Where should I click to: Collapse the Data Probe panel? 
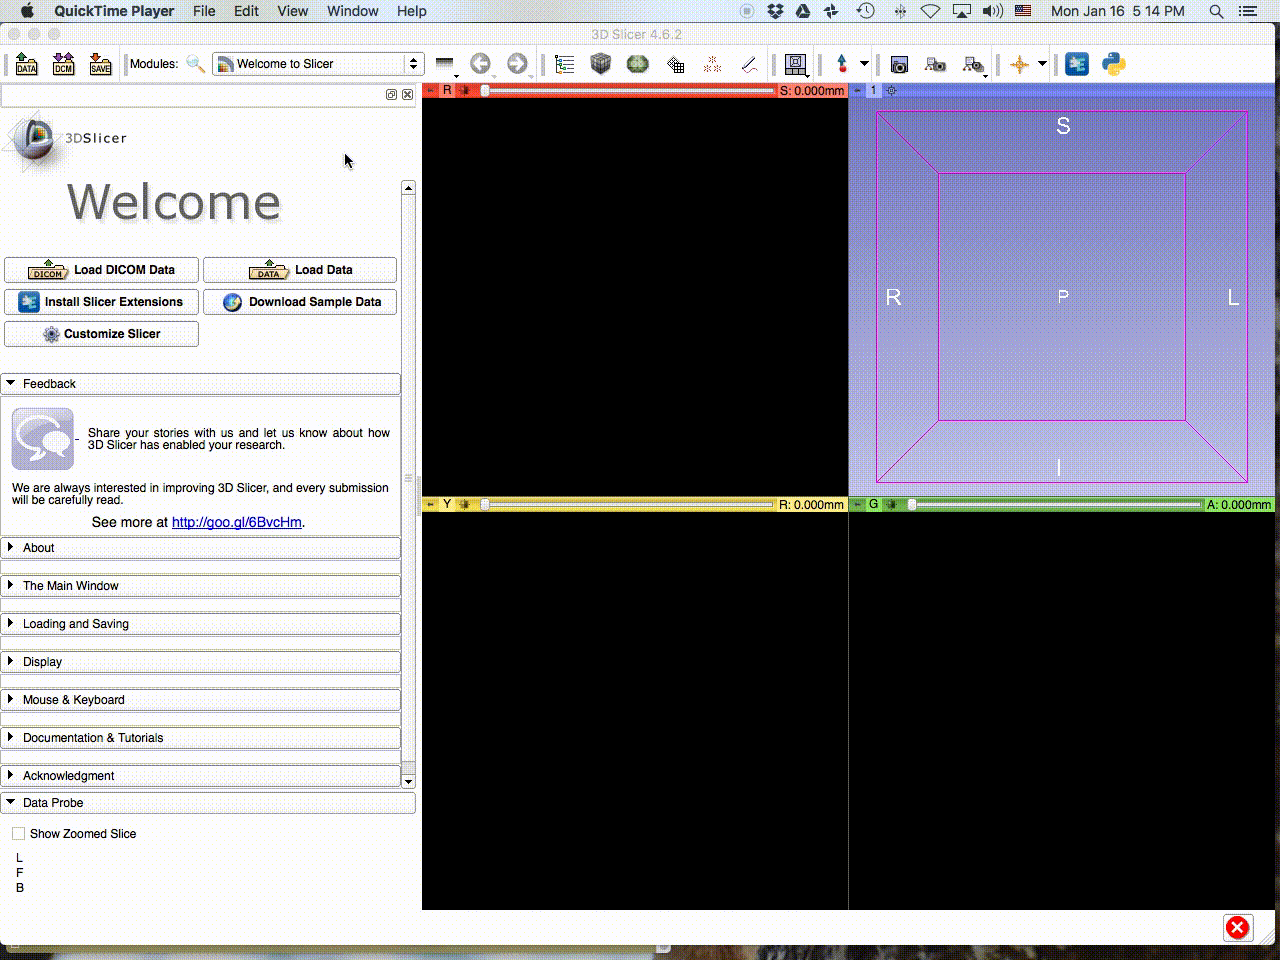208,803
